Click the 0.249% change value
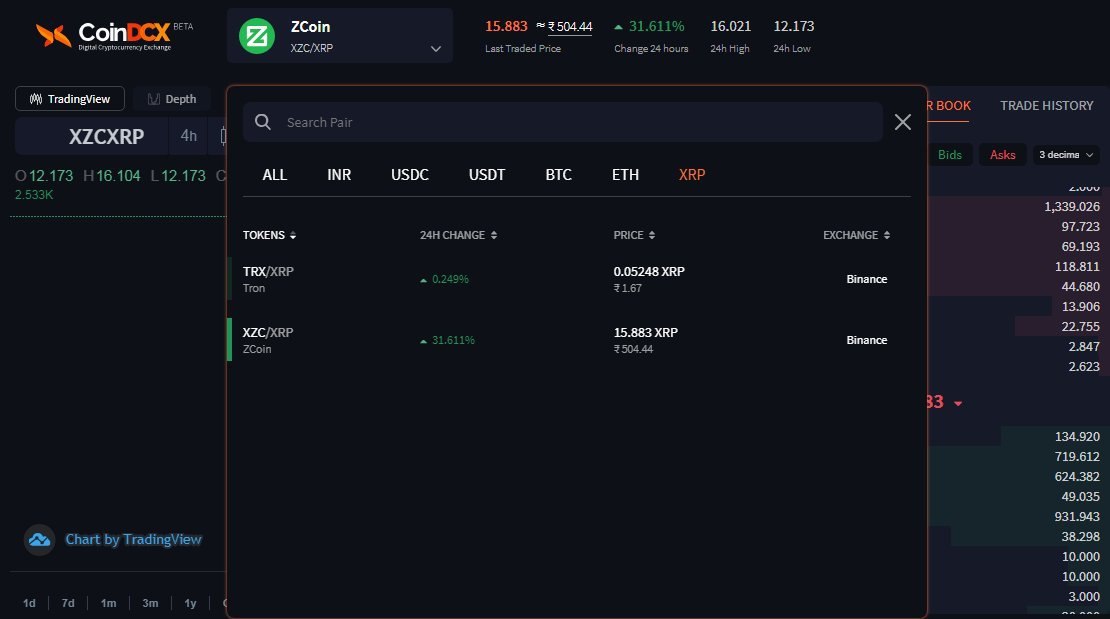The image size is (1110, 619). tap(450, 279)
